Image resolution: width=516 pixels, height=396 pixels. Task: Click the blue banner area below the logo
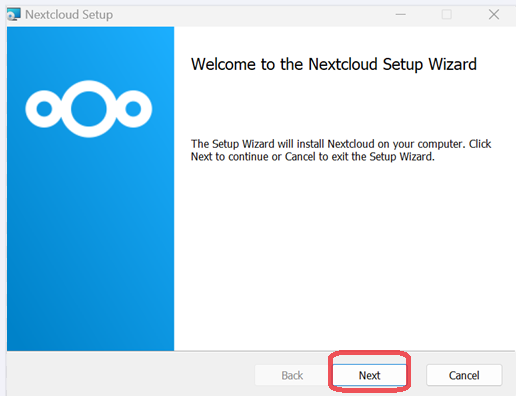pyautogui.click(x=90, y=243)
